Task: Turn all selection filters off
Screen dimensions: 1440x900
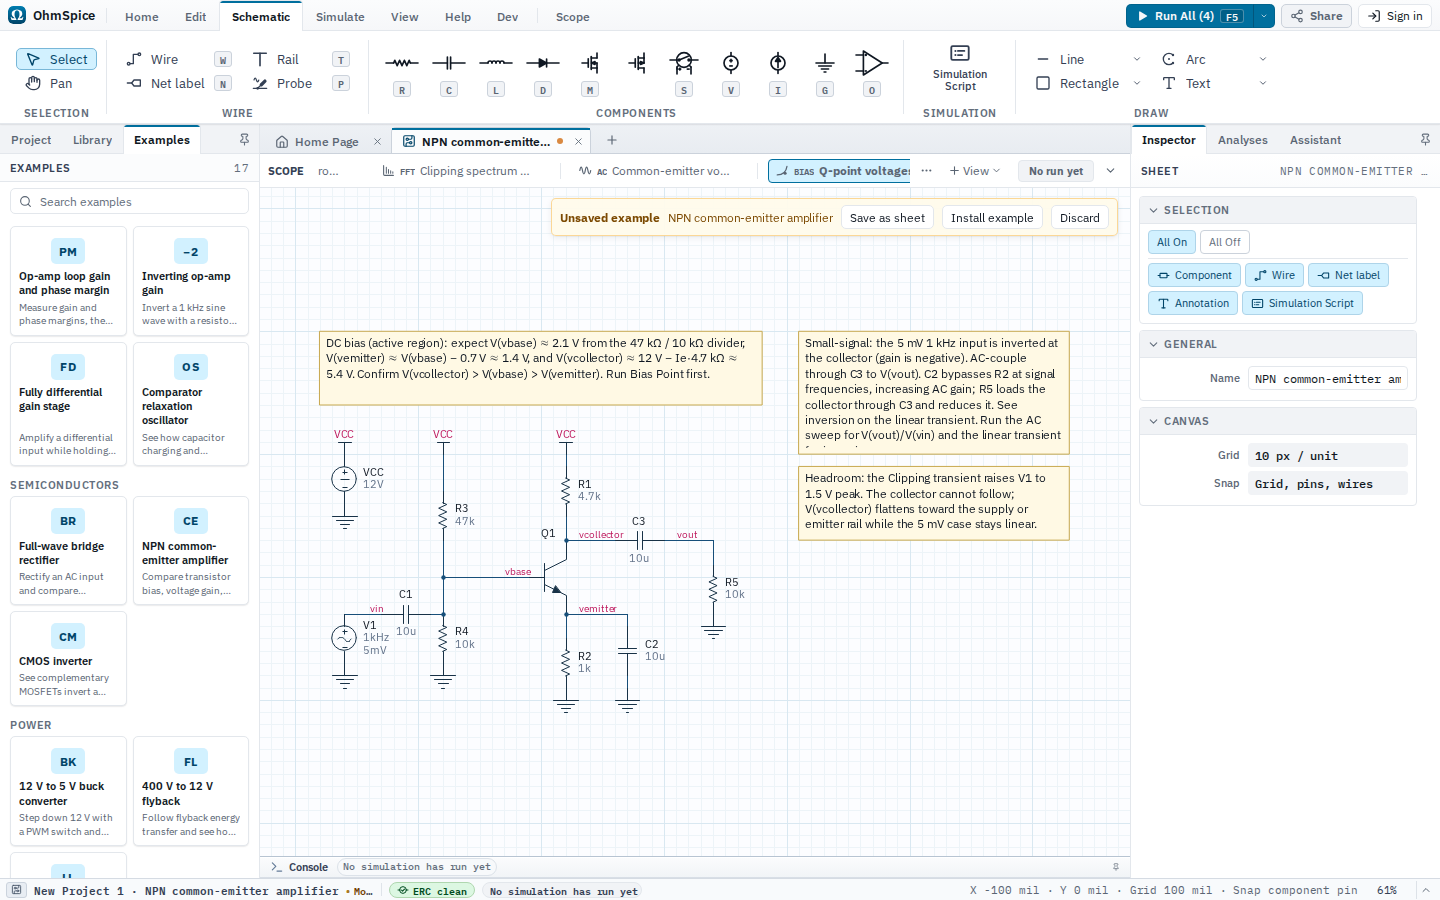Action: [x=1224, y=242]
